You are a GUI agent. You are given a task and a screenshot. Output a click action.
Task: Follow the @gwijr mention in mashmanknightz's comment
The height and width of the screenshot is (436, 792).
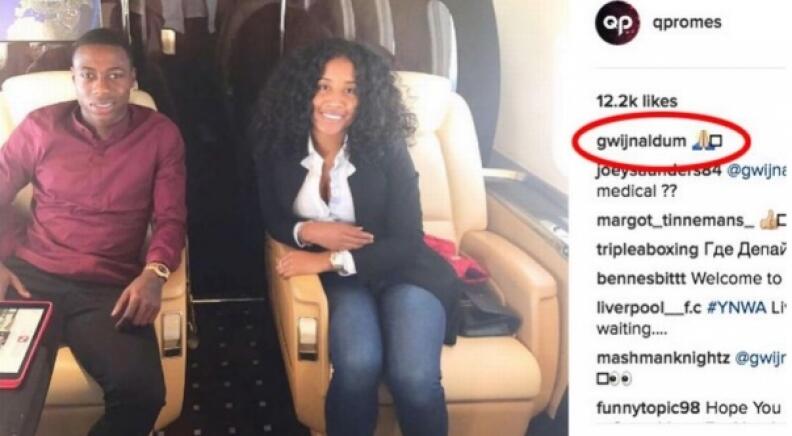(x=760, y=358)
